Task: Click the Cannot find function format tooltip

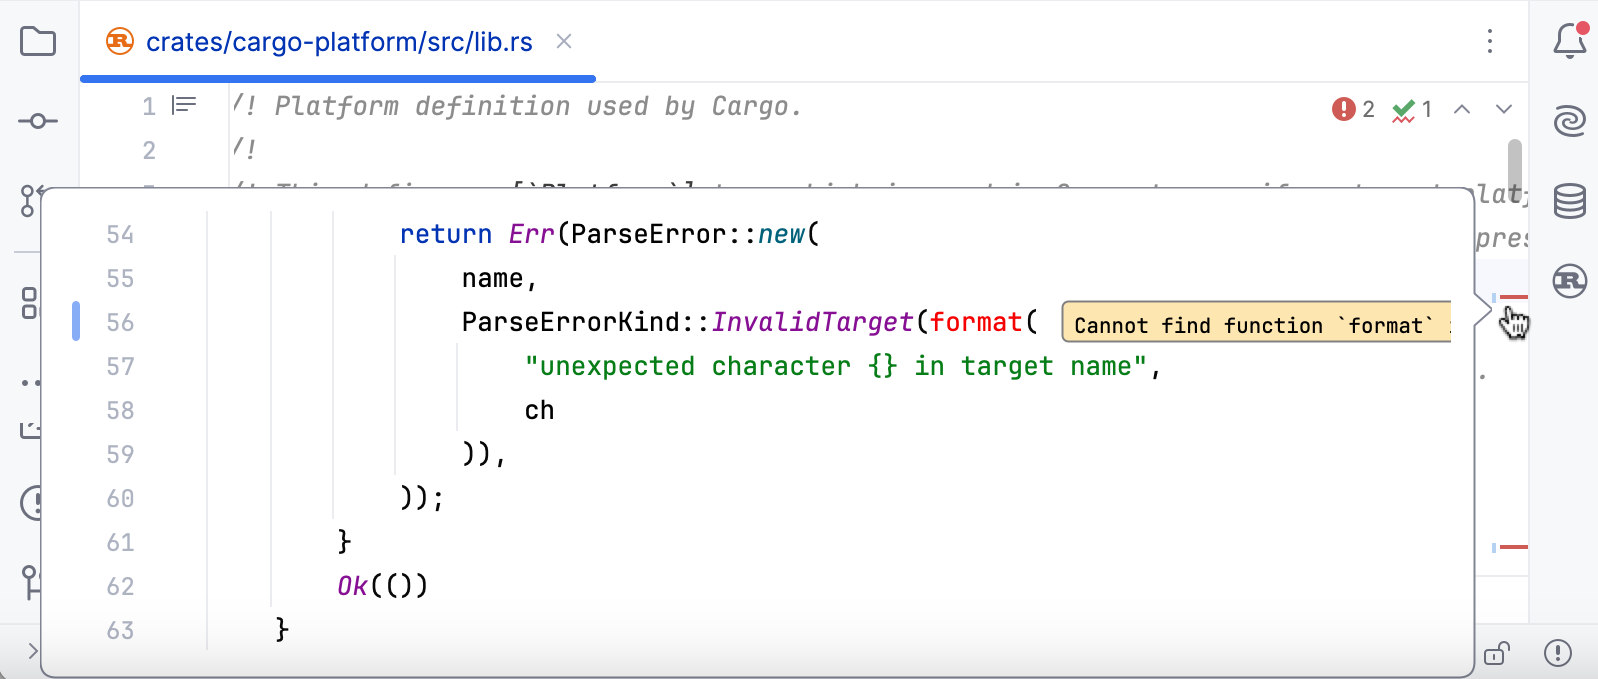Action: tap(1253, 324)
